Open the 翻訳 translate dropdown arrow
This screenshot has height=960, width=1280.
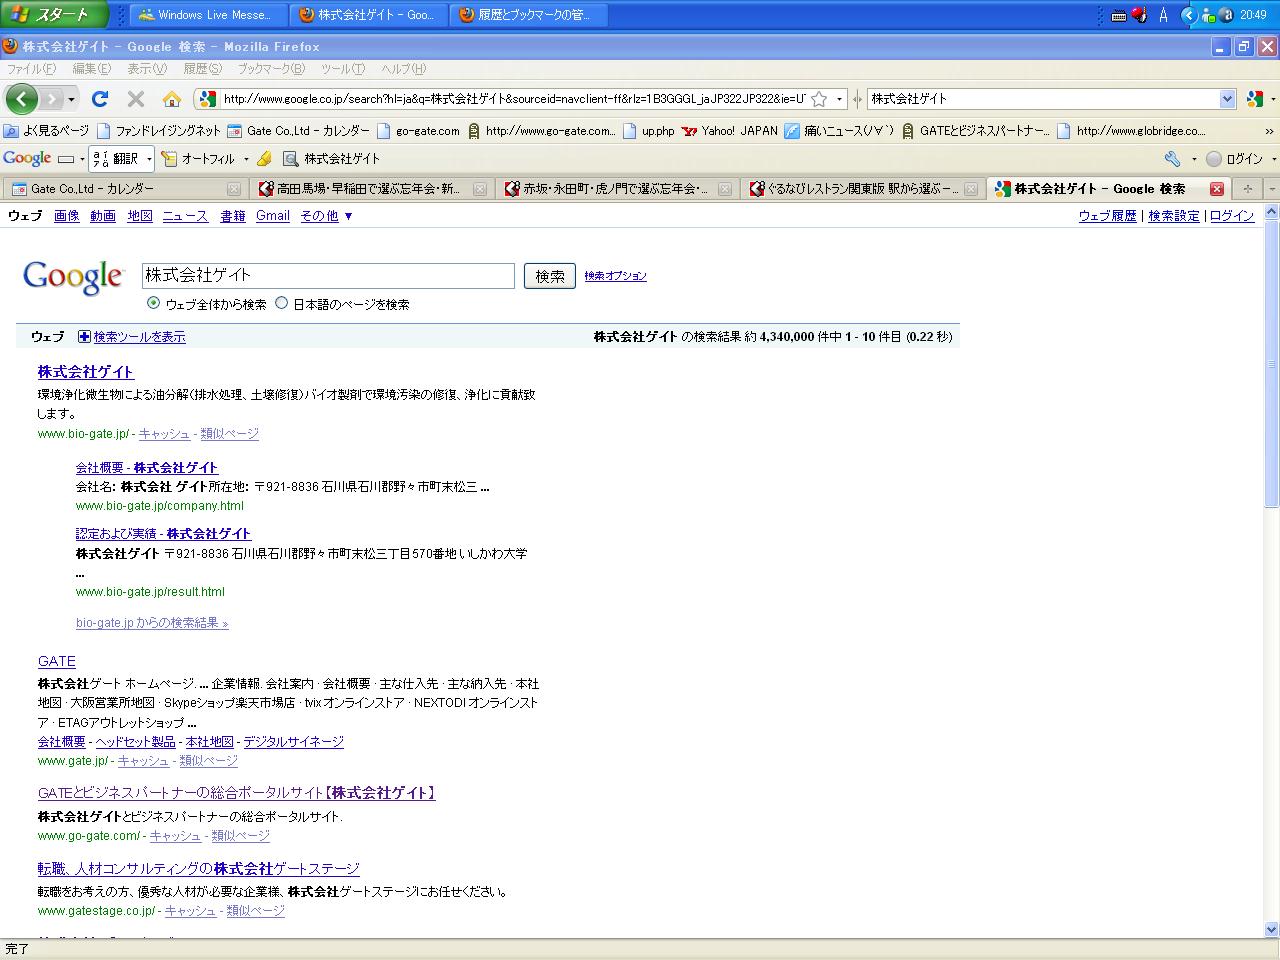coord(149,159)
